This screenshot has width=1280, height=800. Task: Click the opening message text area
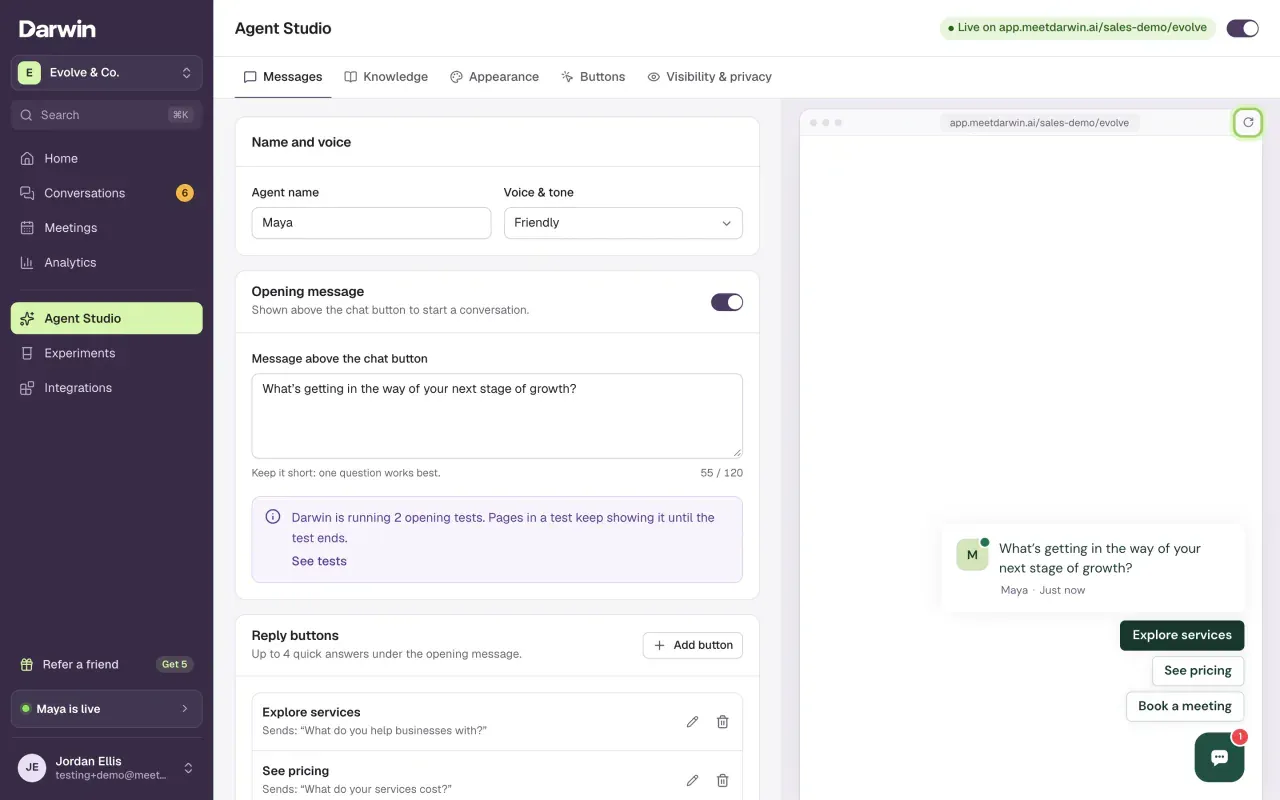497,416
